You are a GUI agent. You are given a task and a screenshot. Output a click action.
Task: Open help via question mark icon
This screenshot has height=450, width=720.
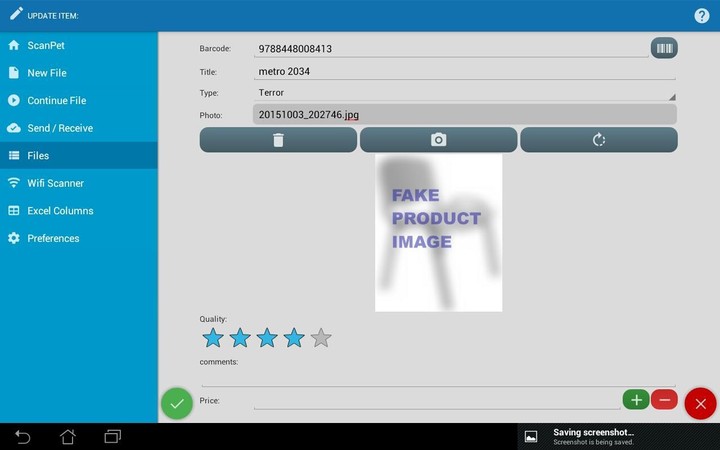[x=702, y=15]
